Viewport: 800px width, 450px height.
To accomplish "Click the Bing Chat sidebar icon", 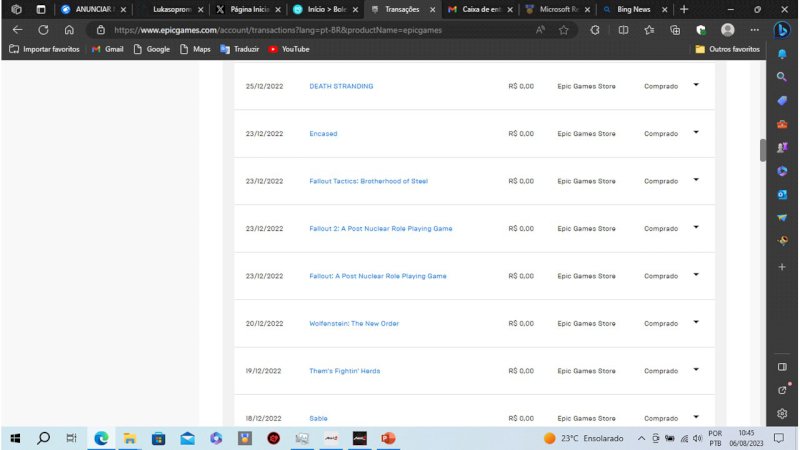I will 783,30.
